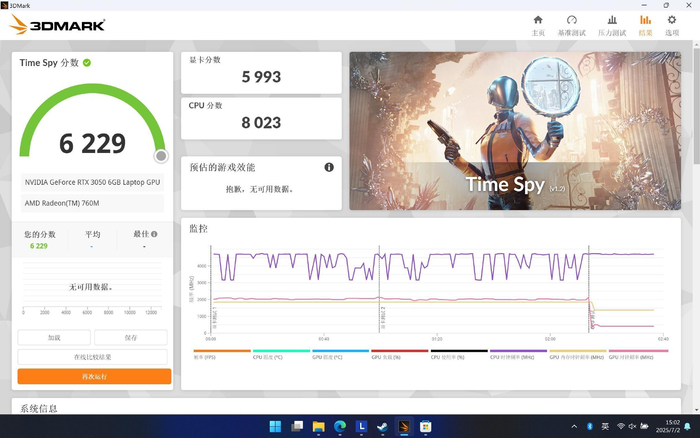Open Microsoft Edge from the taskbar
Viewport: 700px width, 438px height.
pos(340,426)
